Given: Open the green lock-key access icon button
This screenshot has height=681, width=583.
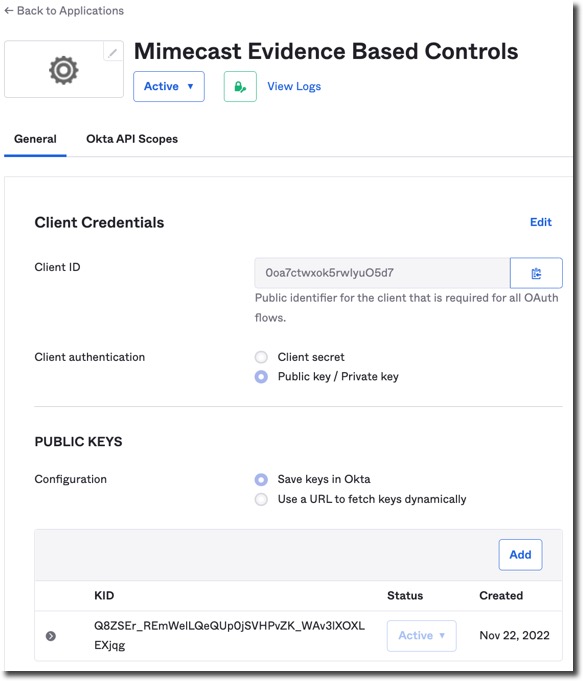Looking at the screenshot, I should point(240,86).
